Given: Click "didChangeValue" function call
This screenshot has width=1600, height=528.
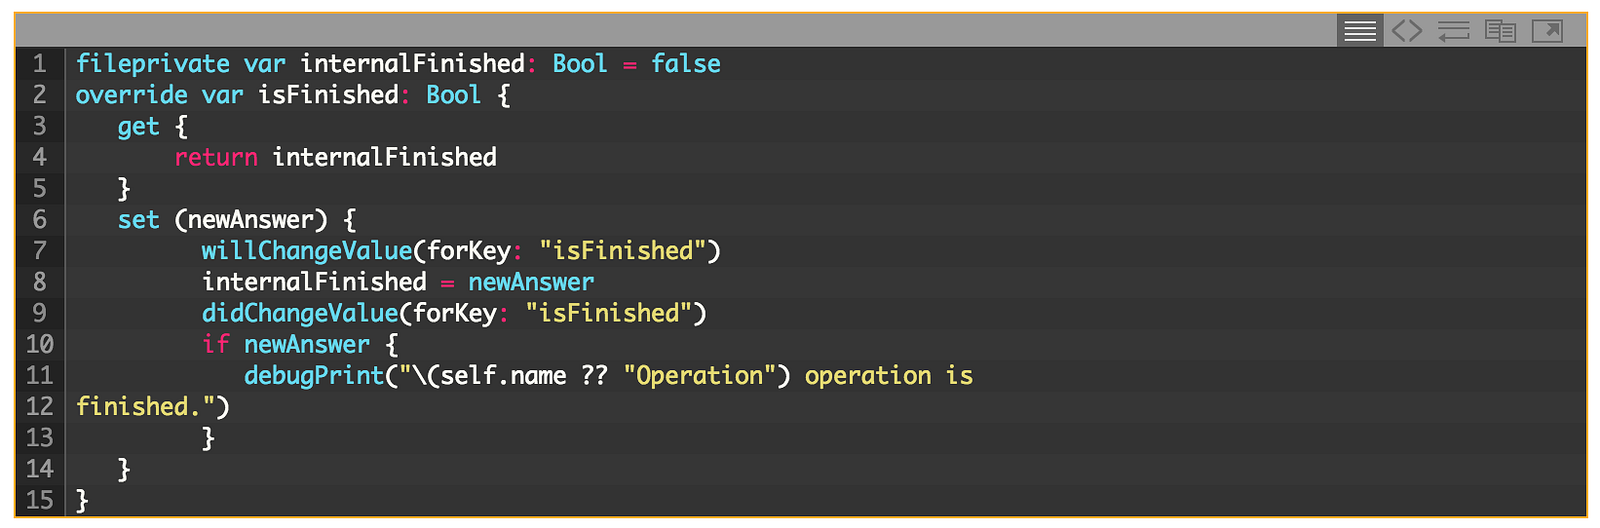Looking at the screenshot, I should [x=299, y=314].
